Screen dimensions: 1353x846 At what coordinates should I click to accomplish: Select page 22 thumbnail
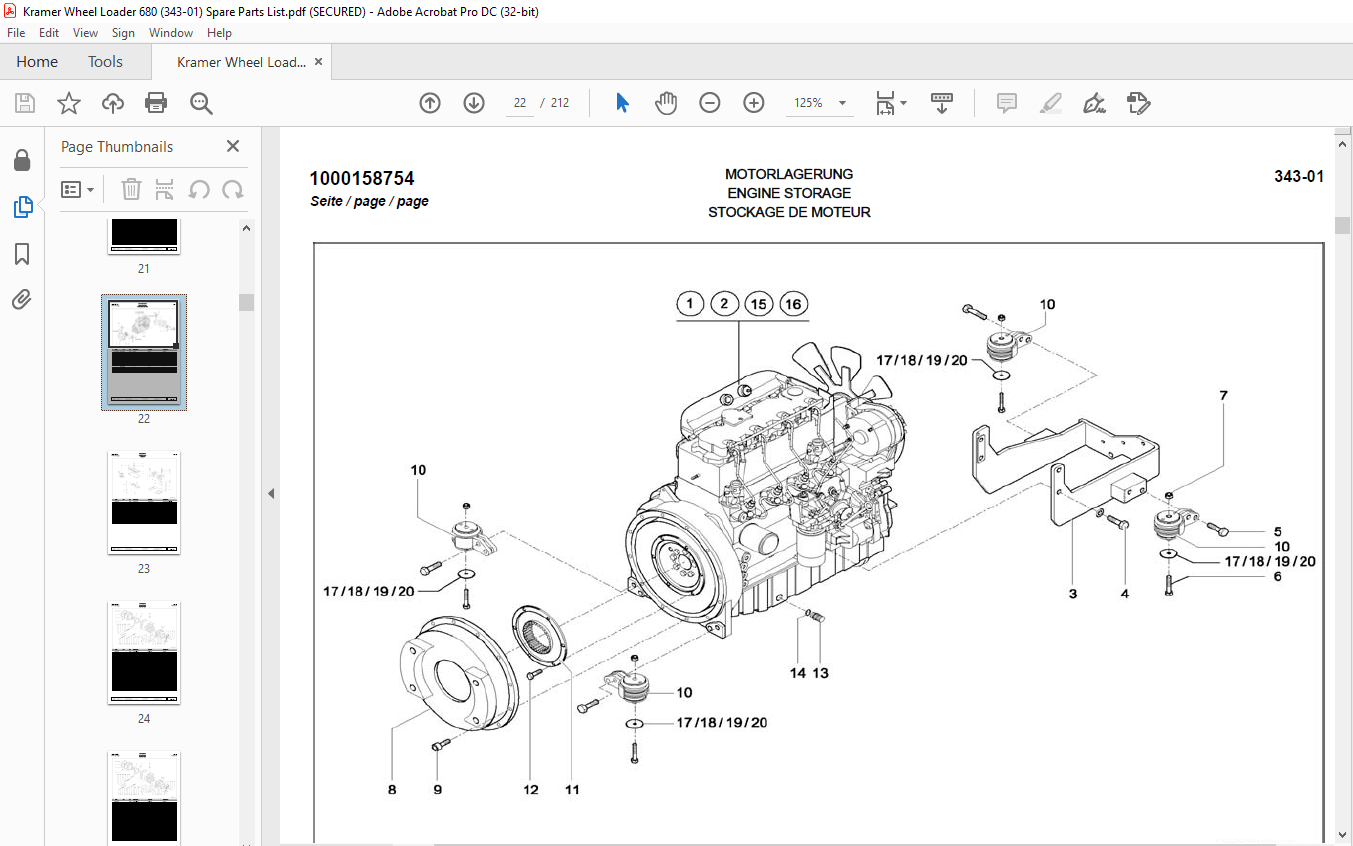click(x=144, y=352)
